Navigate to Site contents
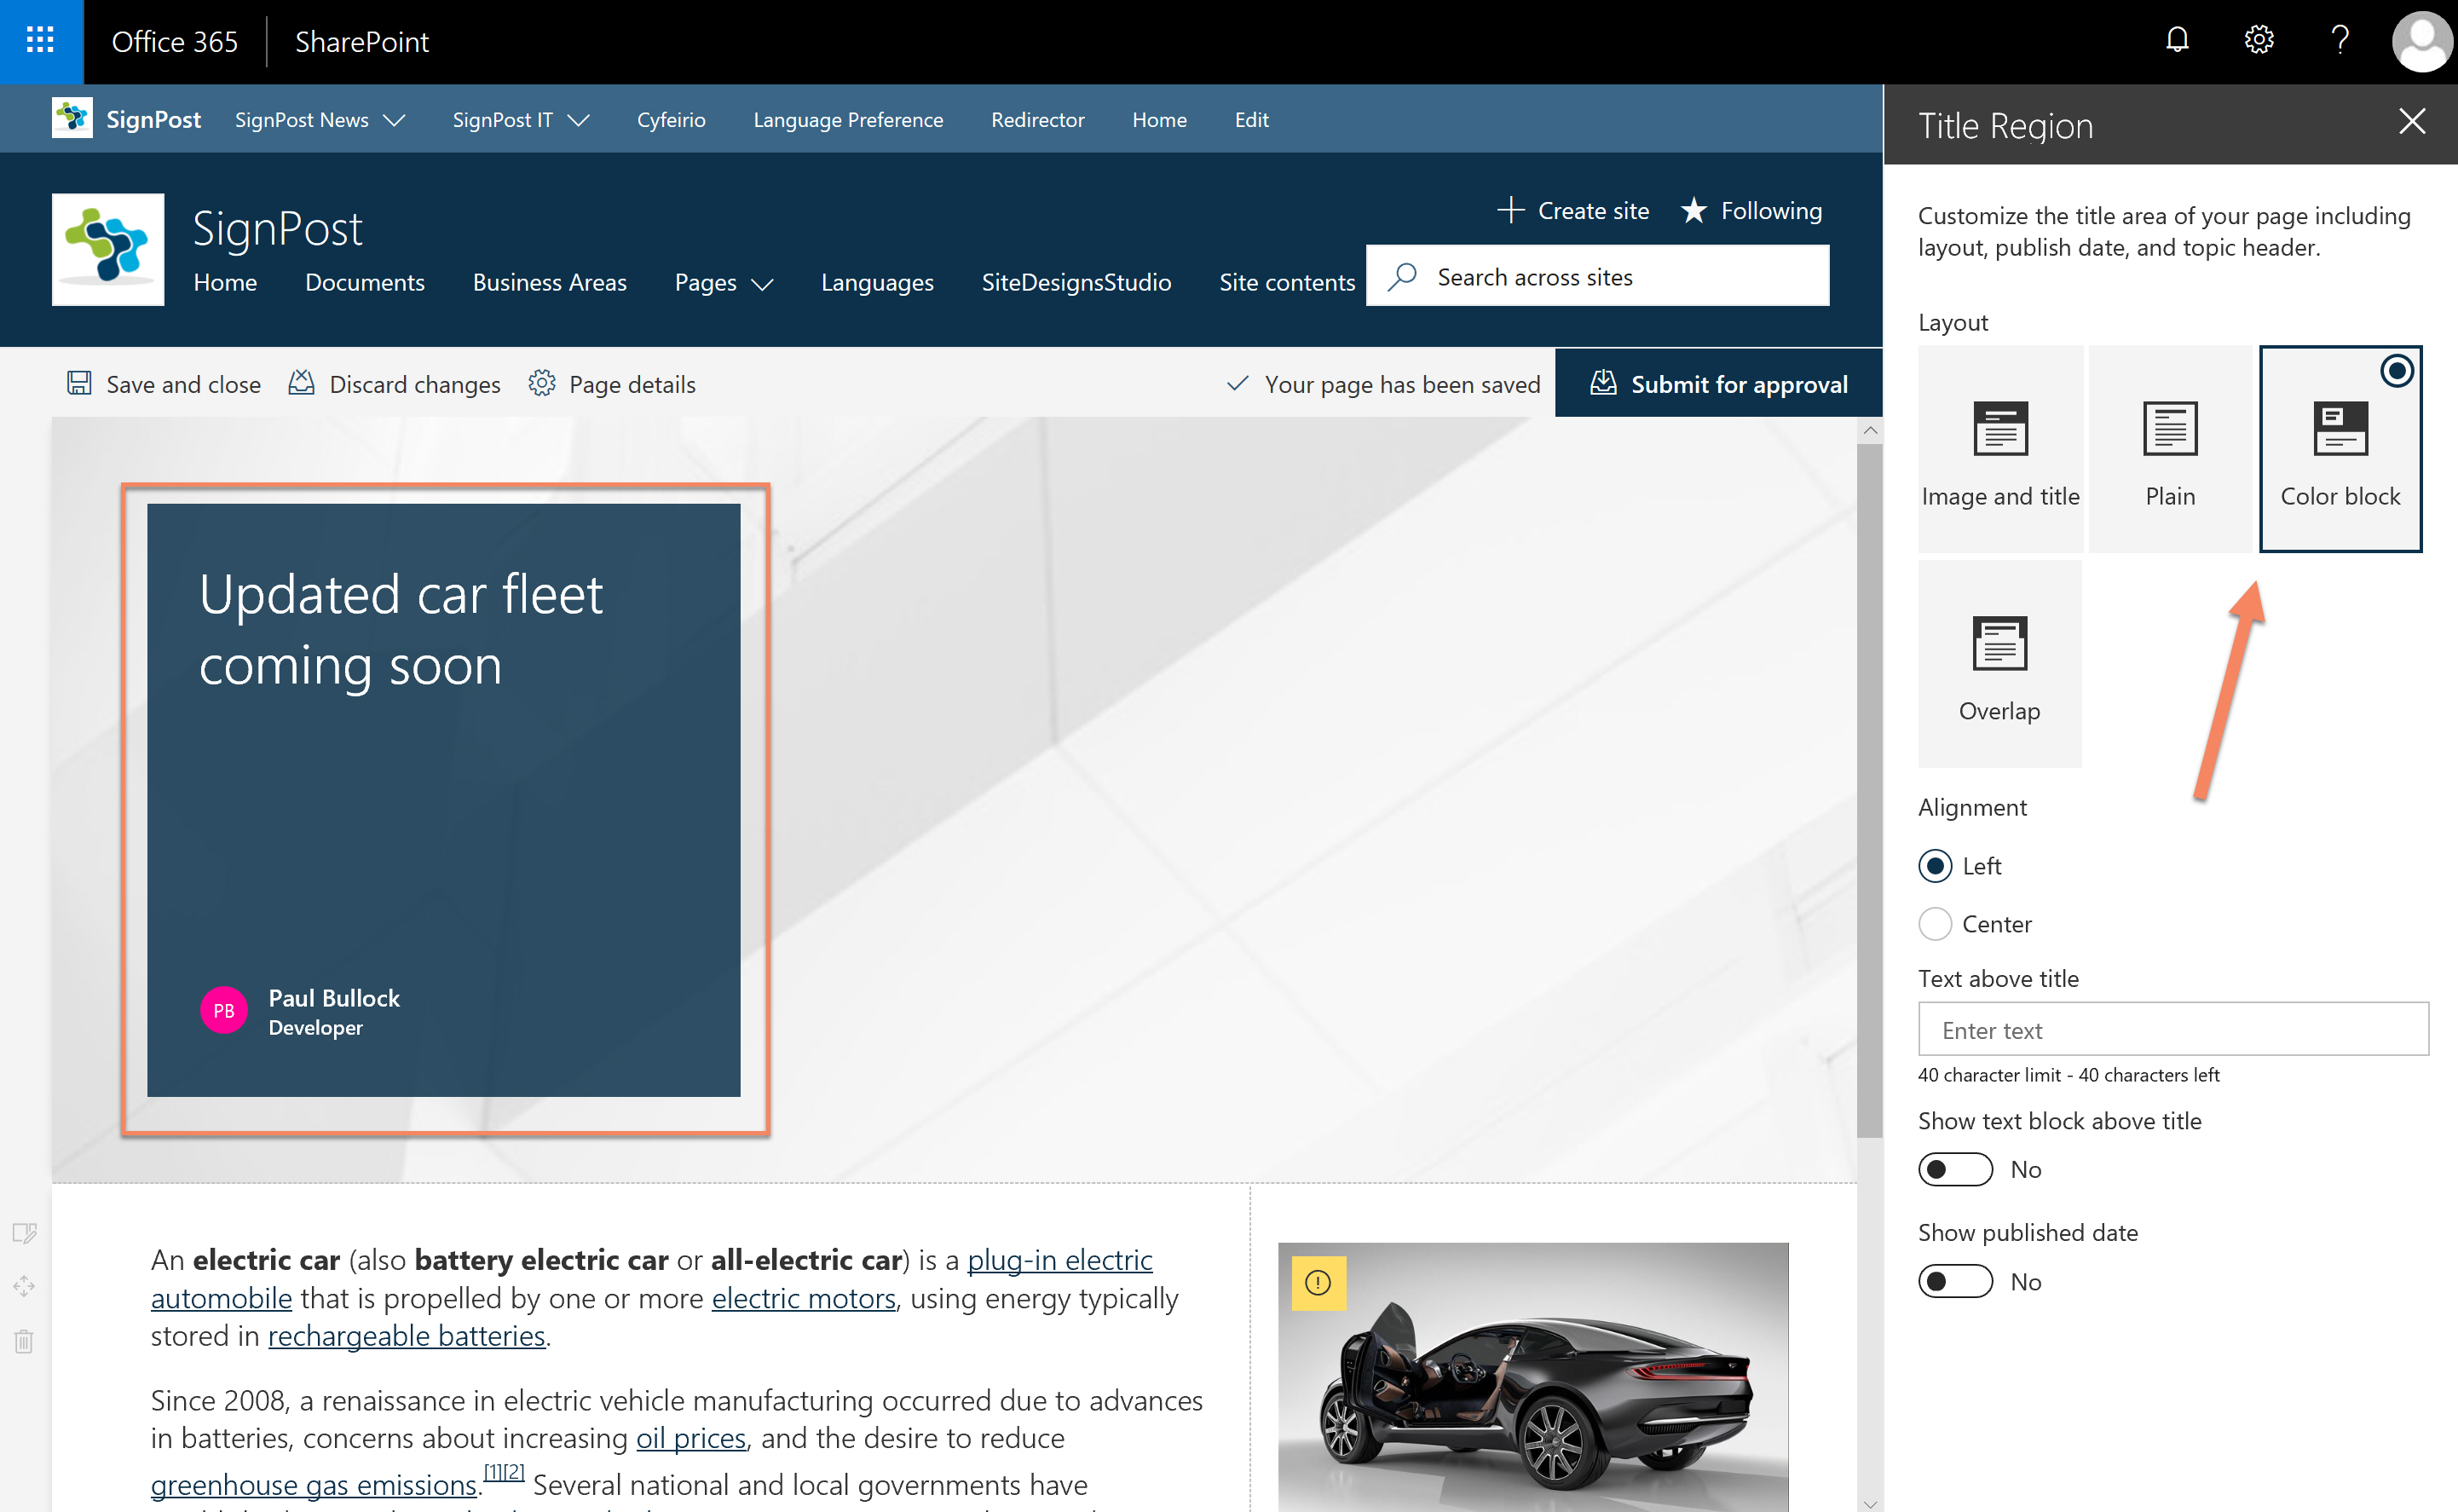Image resolution: width=2458 pixels, height=1512 pixels. point(1287,282)
